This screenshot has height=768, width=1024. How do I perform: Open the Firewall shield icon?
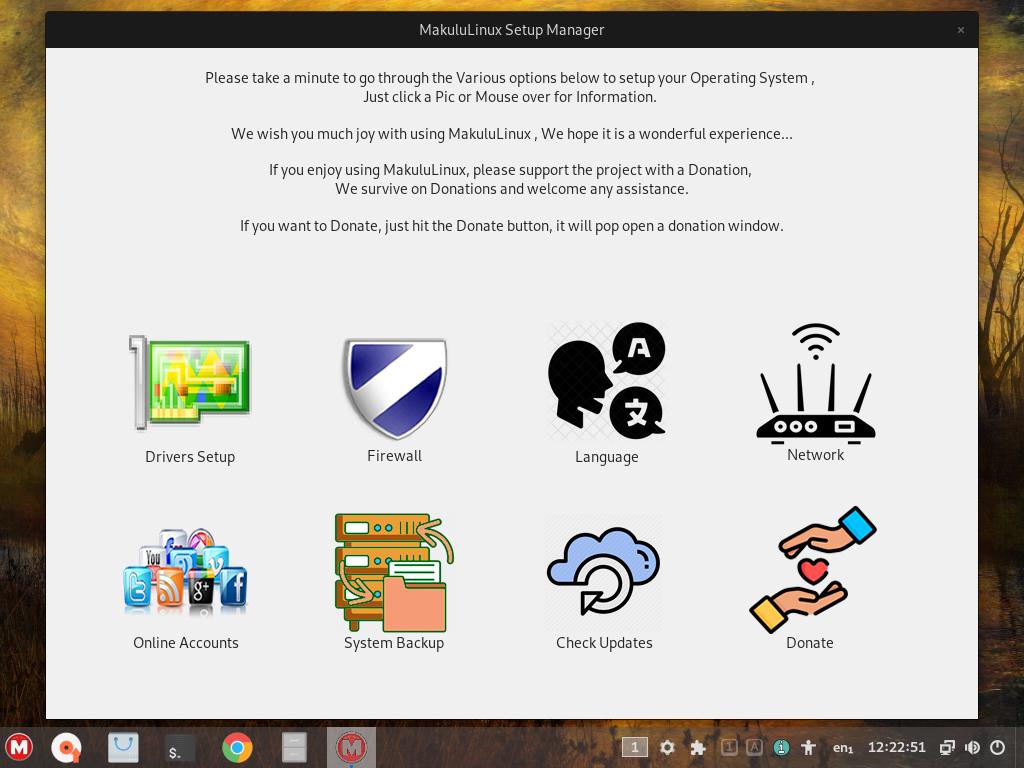pos(395,389)
